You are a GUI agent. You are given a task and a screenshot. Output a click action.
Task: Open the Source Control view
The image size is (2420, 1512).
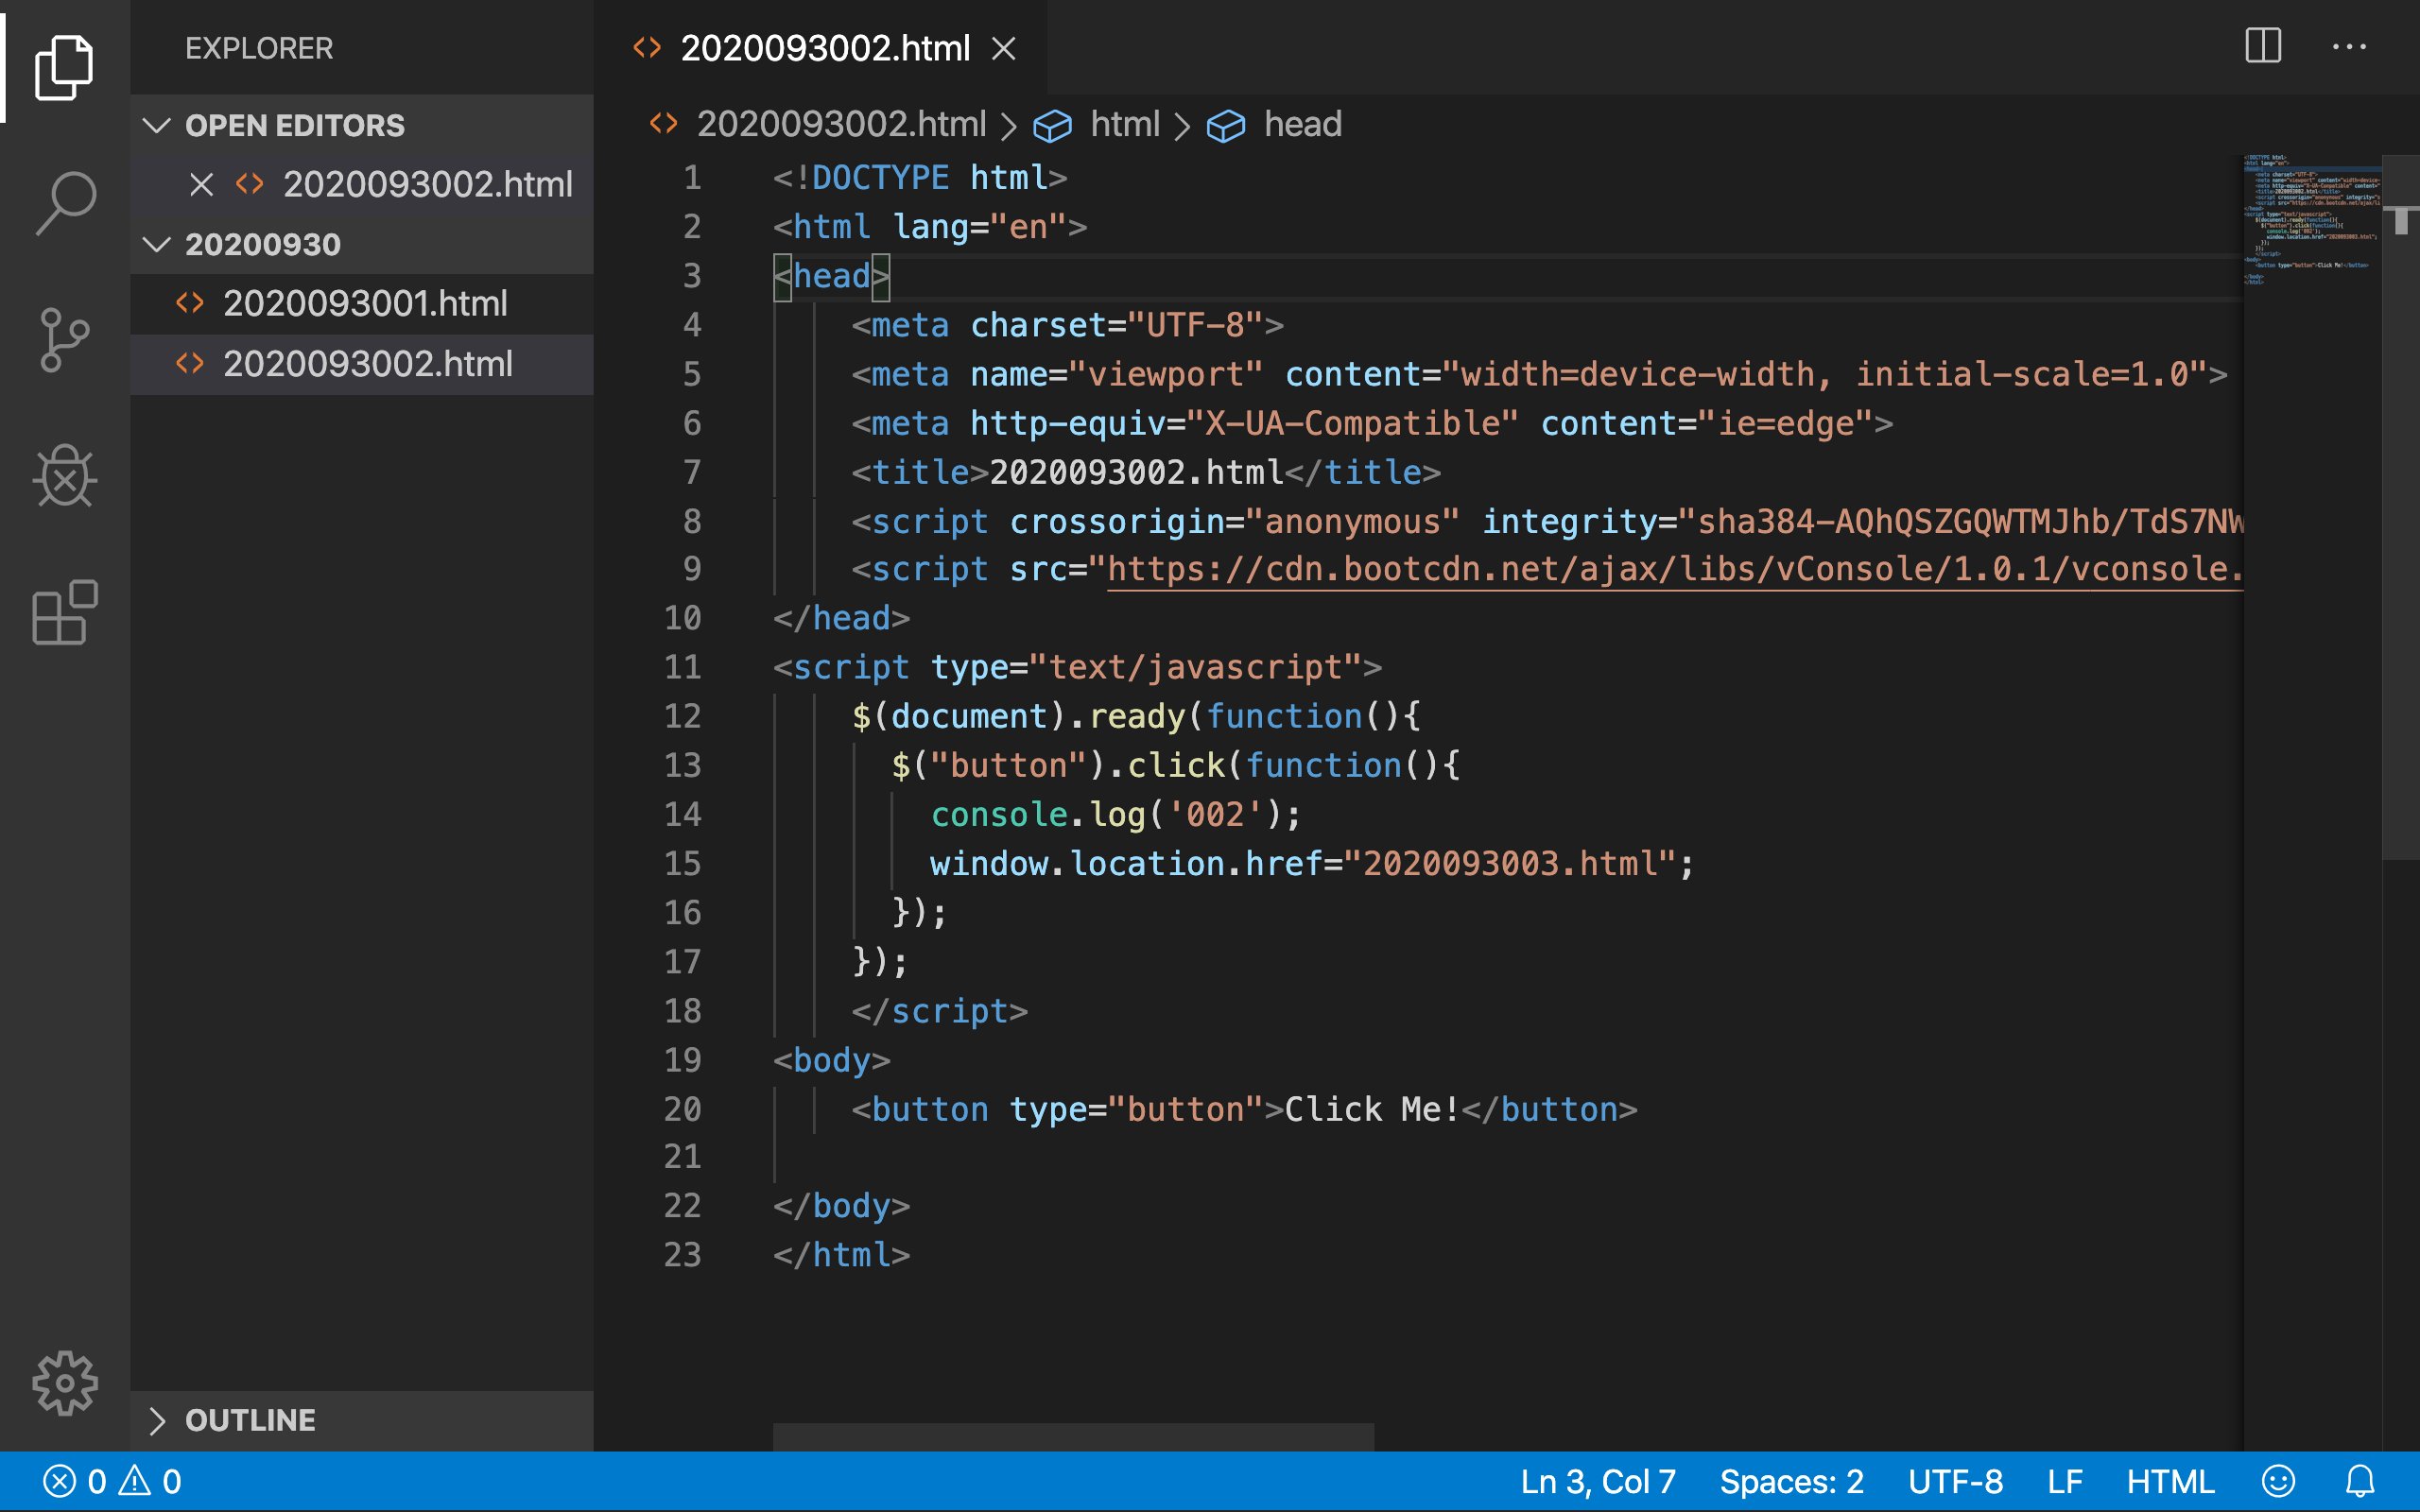tap(65, 340)
